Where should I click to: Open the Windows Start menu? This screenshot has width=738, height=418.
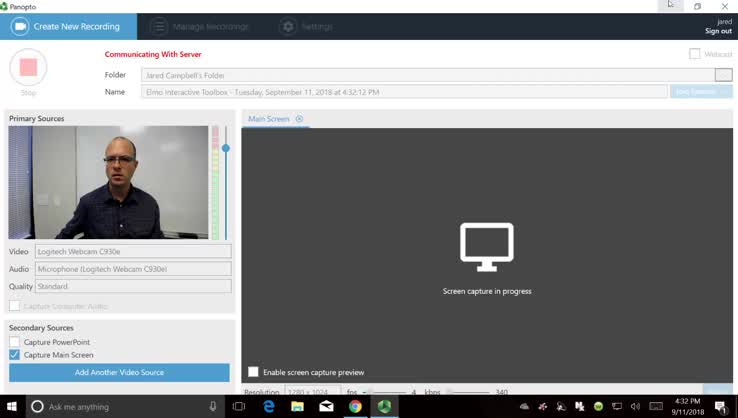[x=11, y=406]
